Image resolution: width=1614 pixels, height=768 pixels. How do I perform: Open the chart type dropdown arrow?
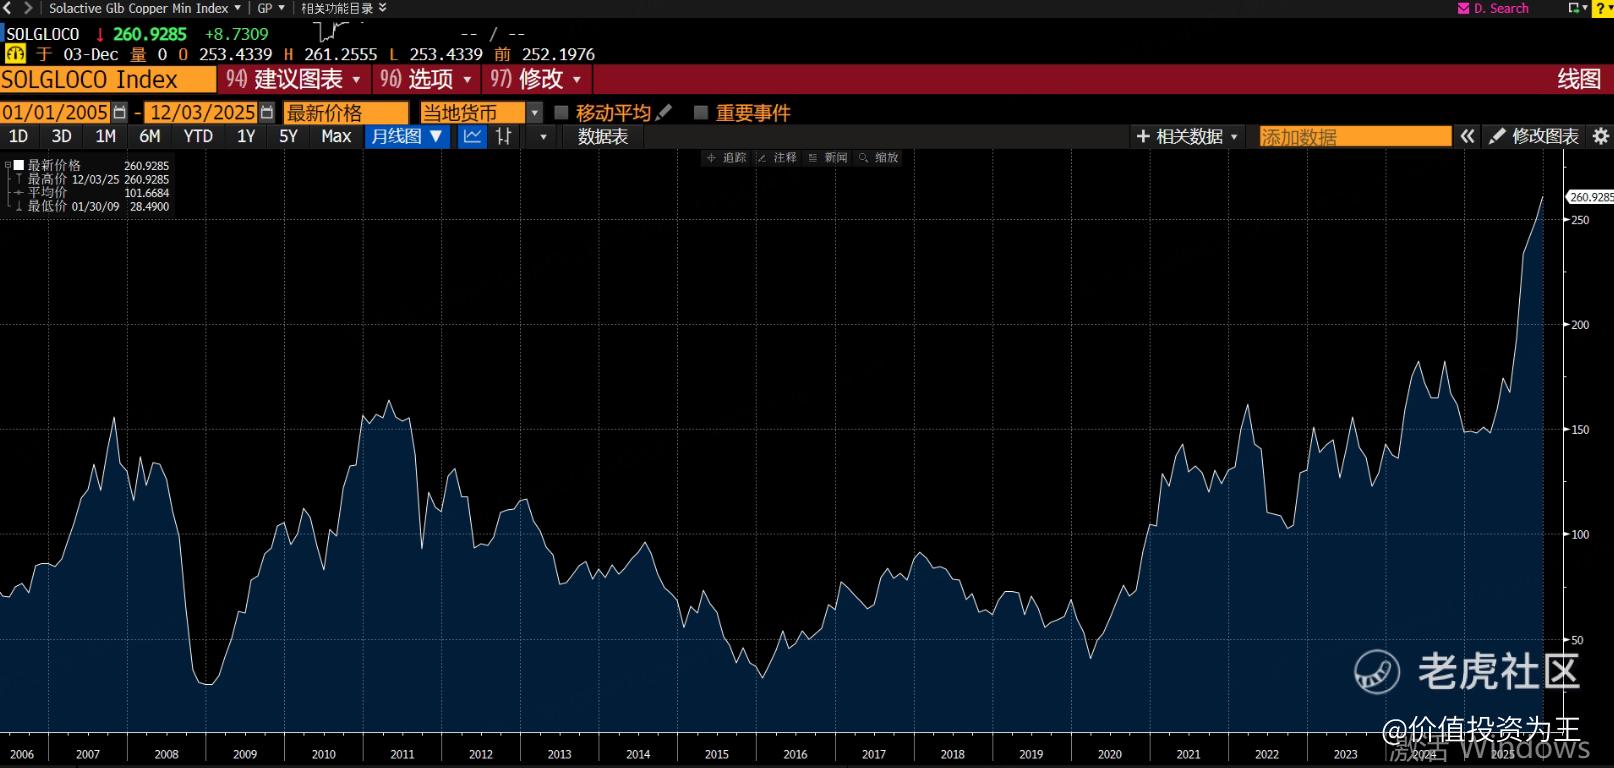click(543, 137)
